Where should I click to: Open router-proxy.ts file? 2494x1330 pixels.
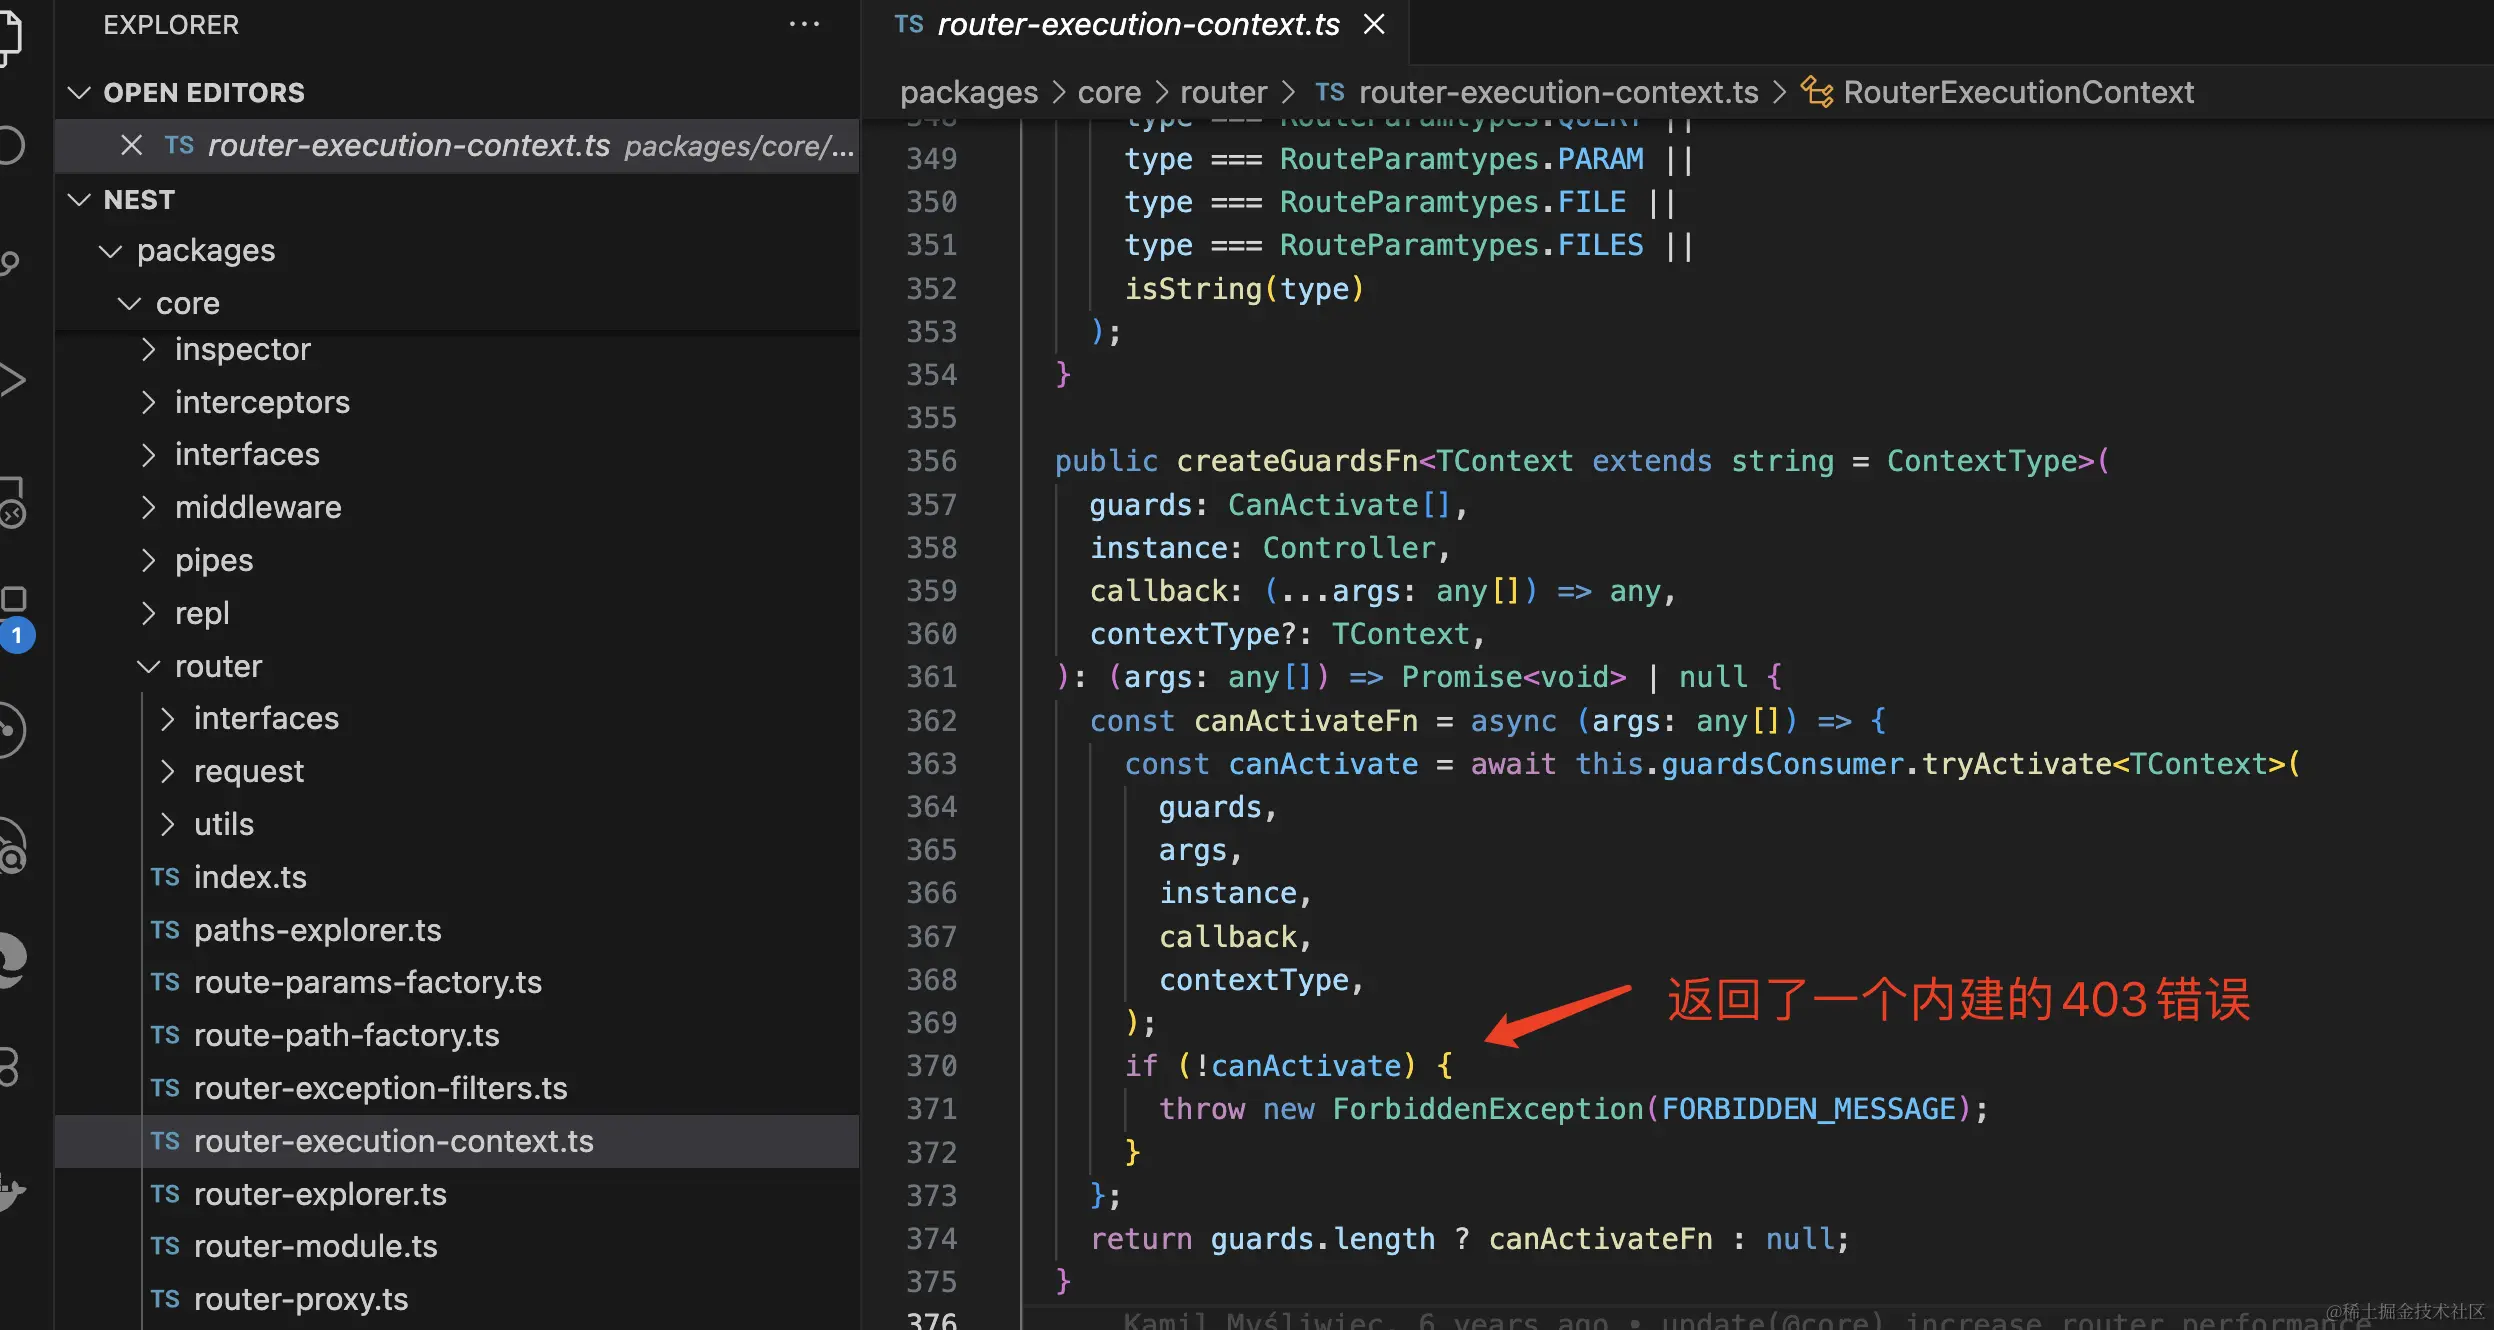point(301,1300)
